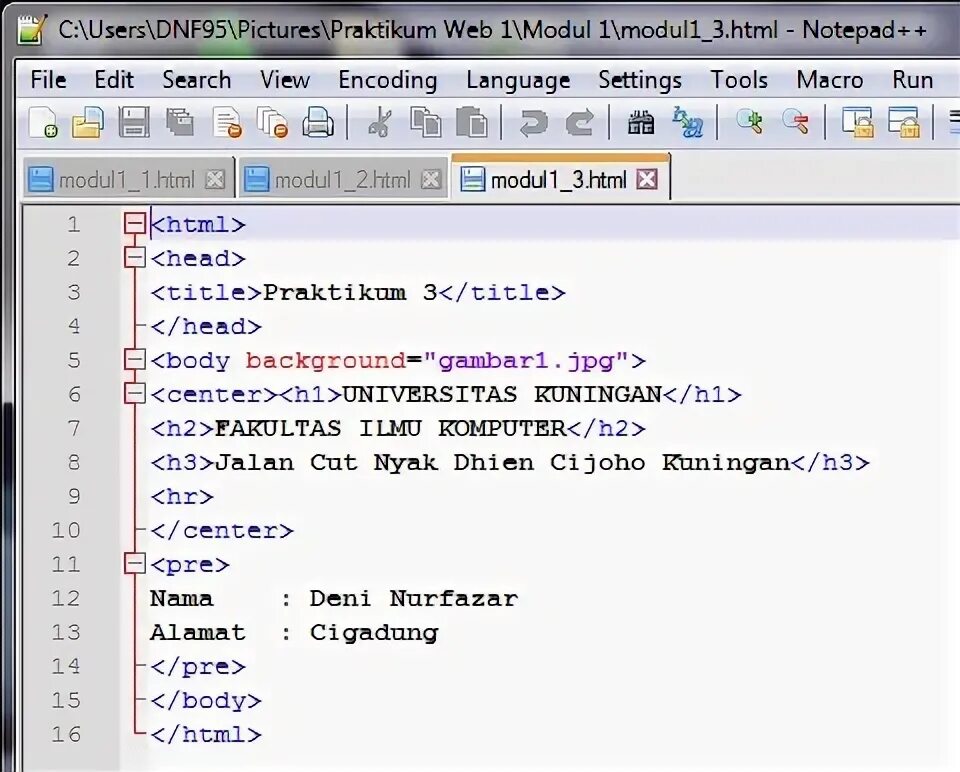Image resolution: width=960 pixels, height=772 pixels.
Task: Click the Synchronize Horizontal Scrolling icon
Action: tap(904, 122)
